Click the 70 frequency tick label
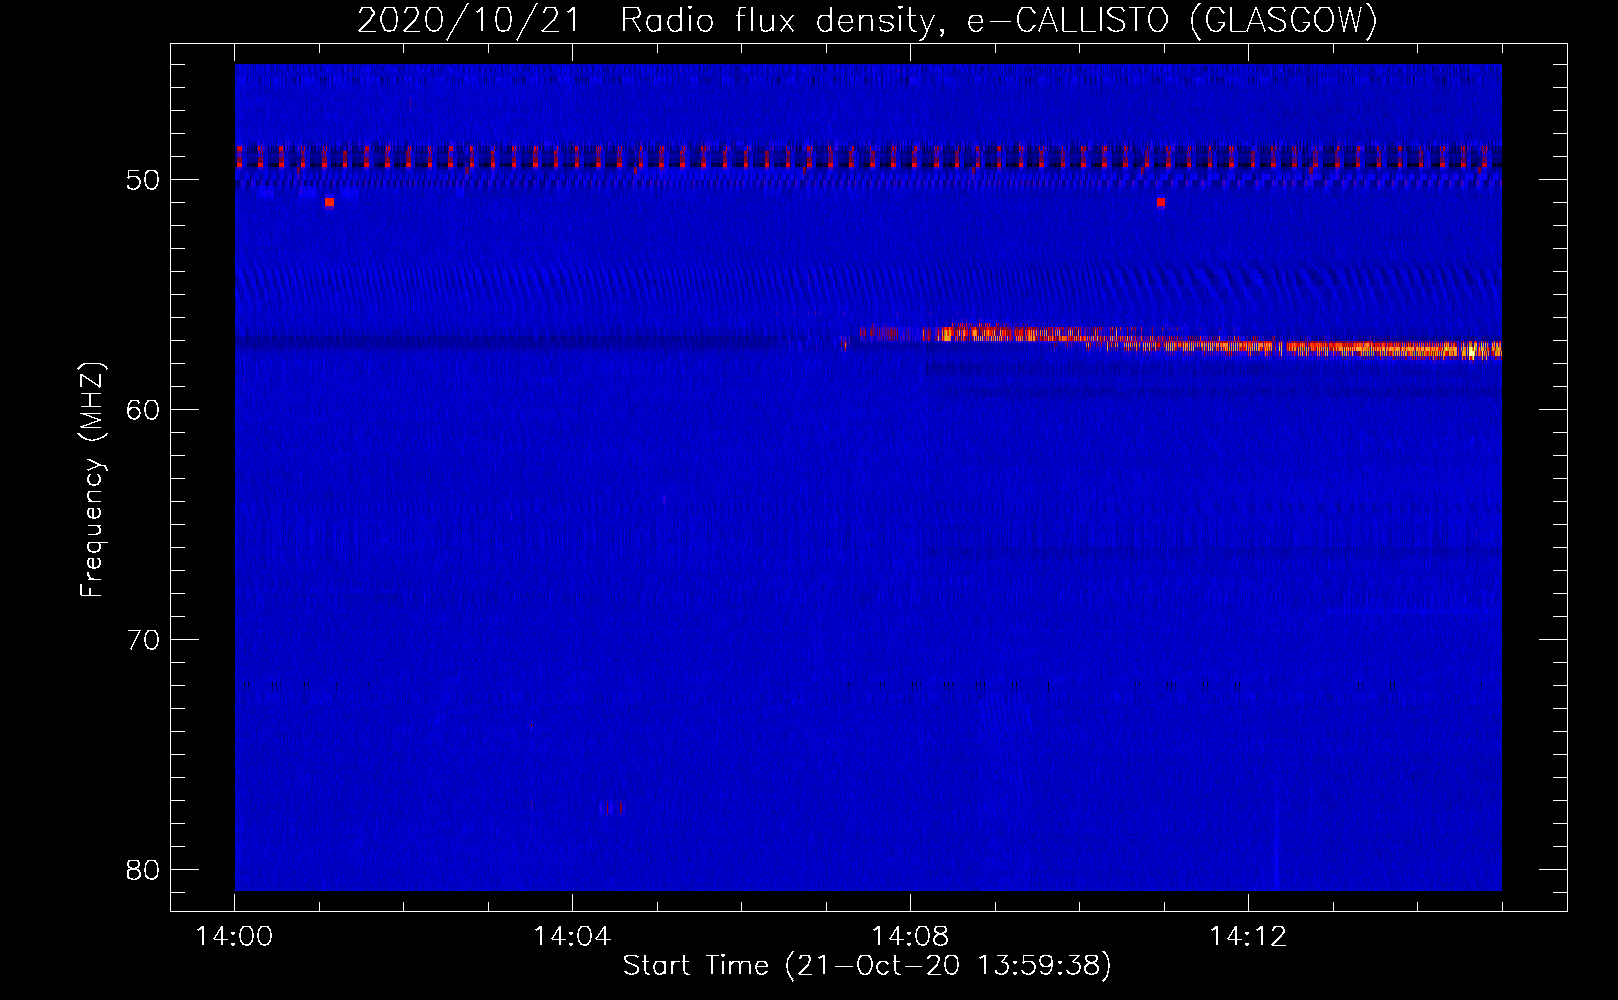This screenshot has height=1000, width=1618. (x=144, y=640)
